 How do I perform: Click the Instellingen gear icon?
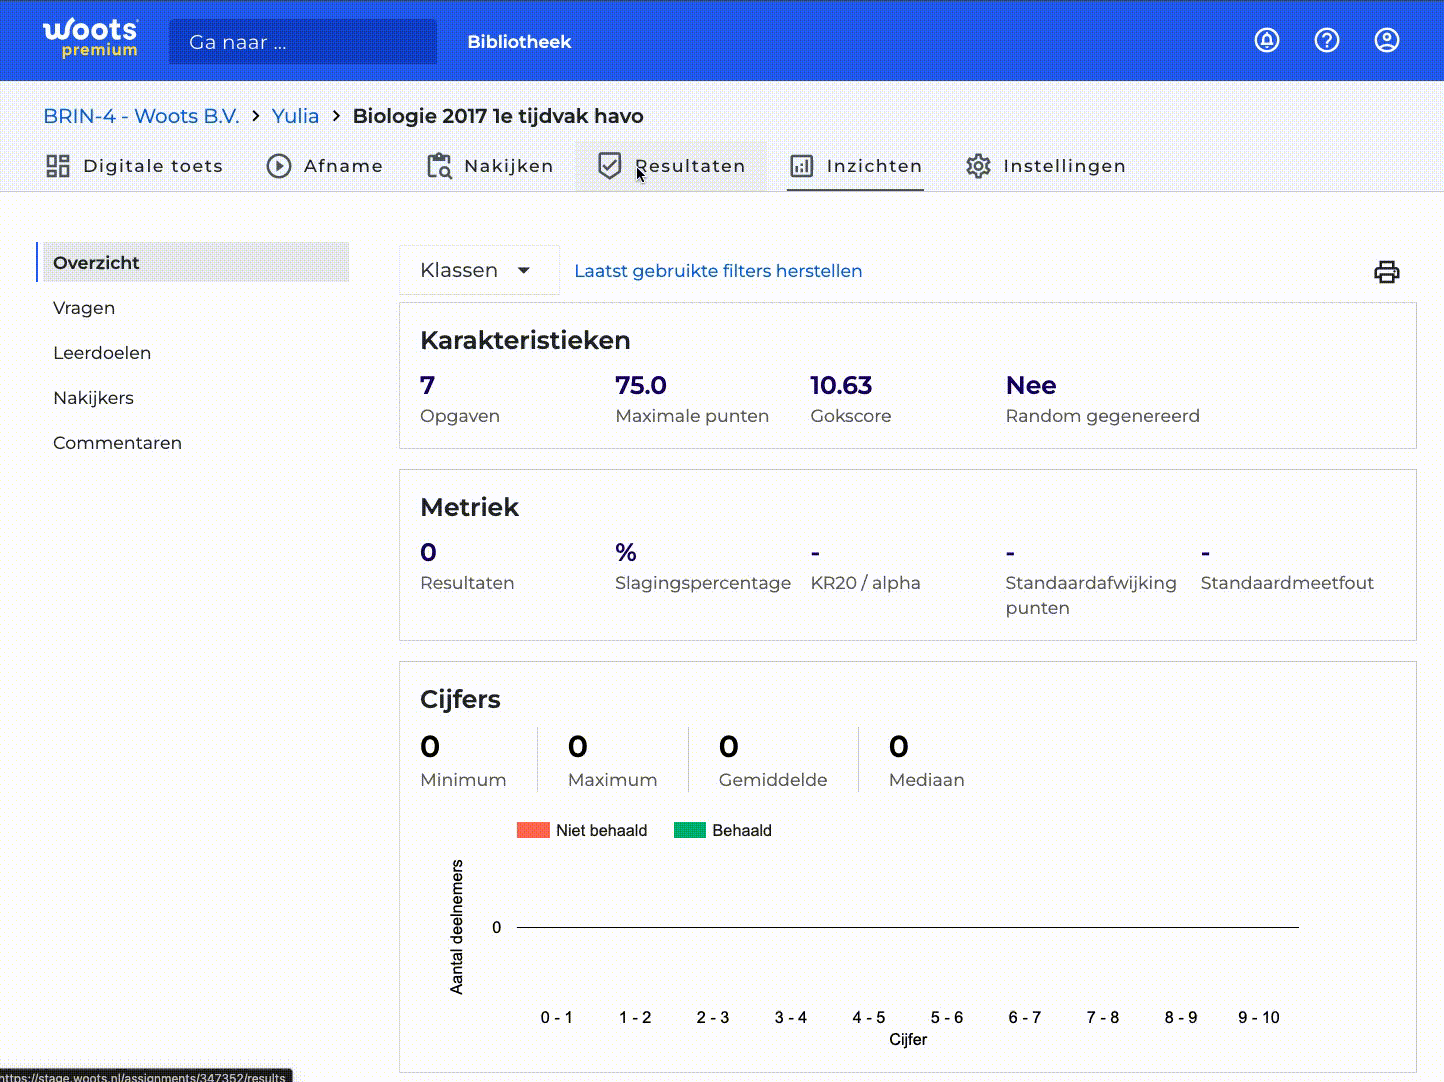pos(978,166)
